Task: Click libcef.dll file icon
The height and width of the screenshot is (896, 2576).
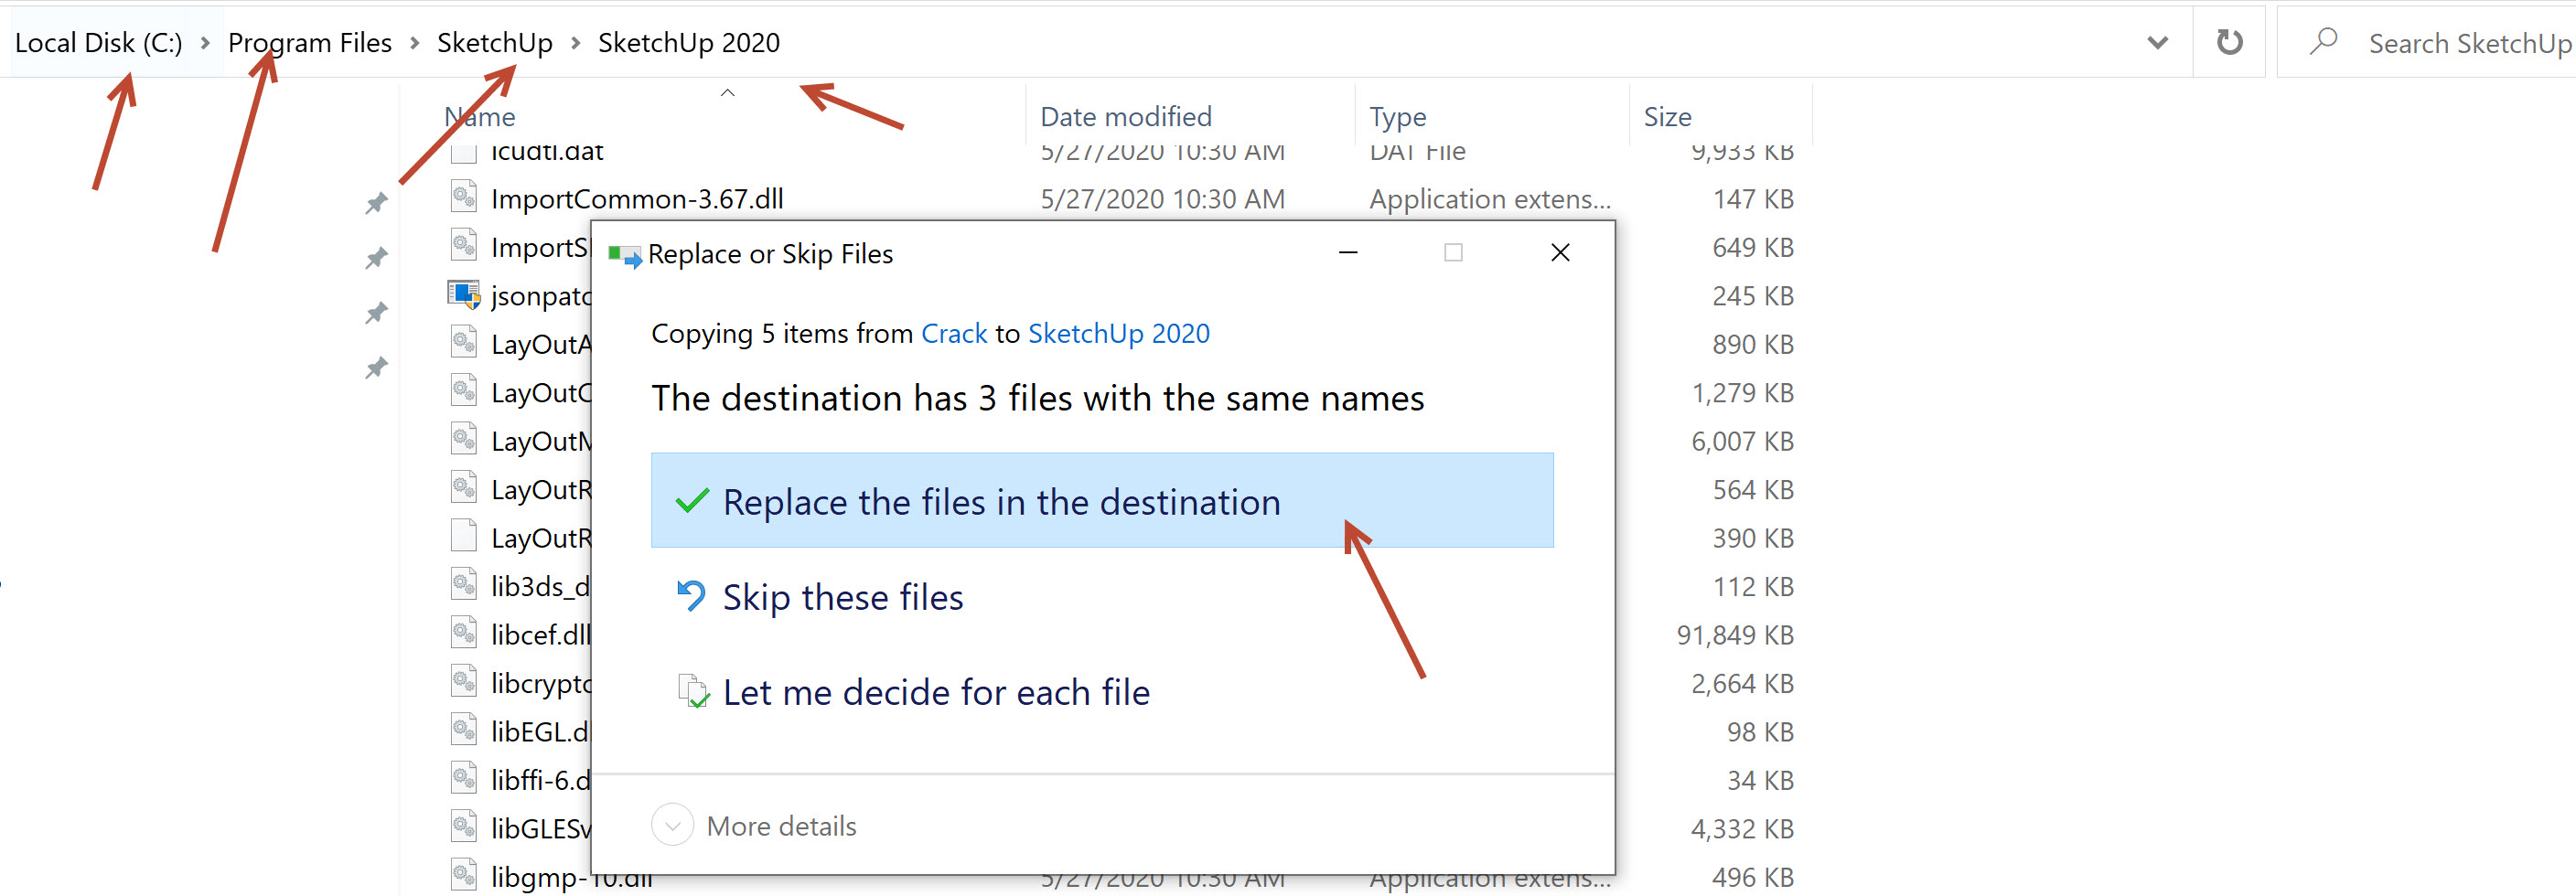Action: [x=463, y=633]
